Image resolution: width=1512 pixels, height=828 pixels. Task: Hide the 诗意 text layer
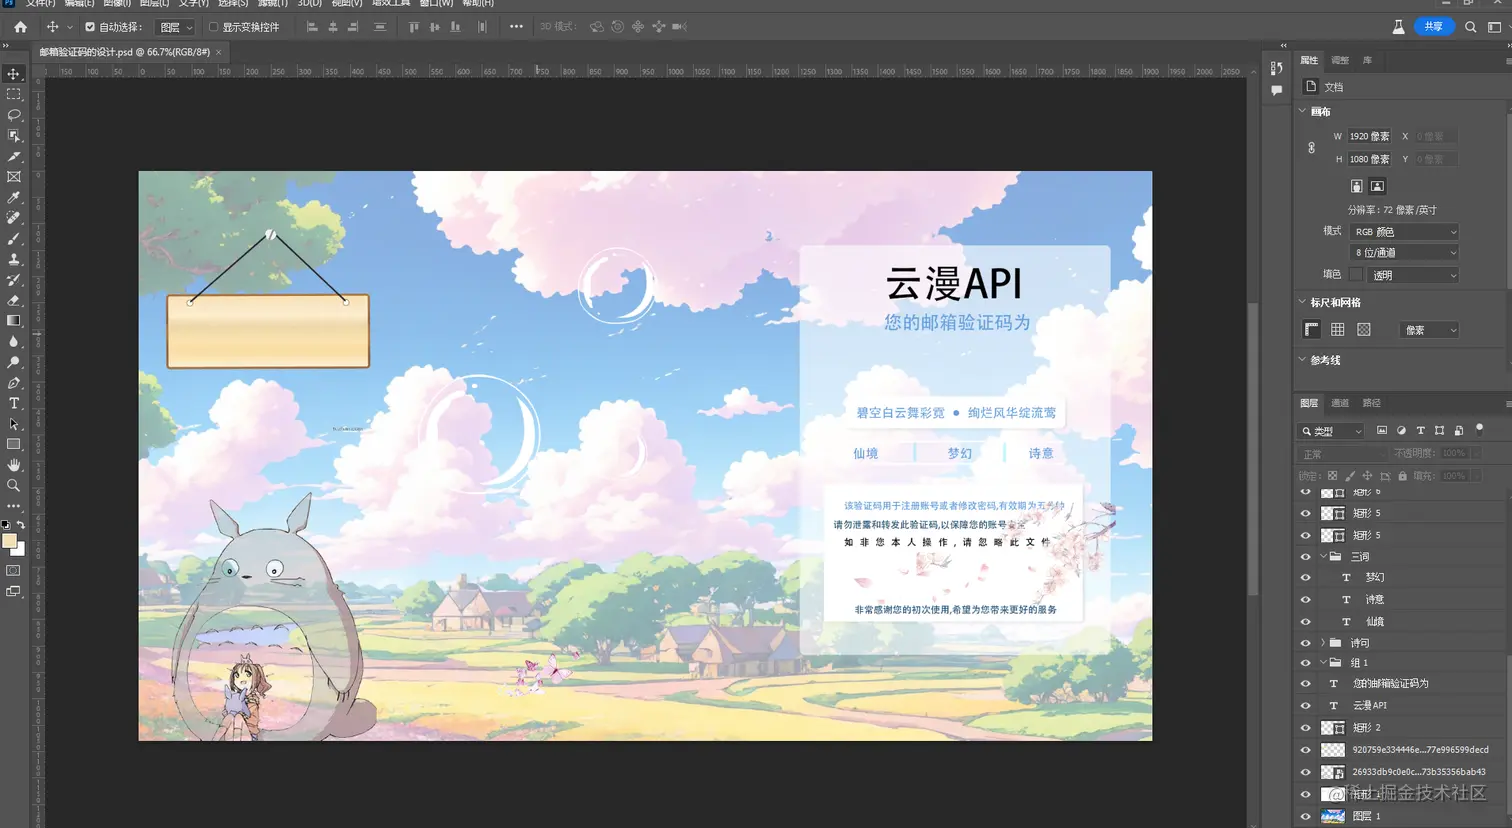point(1305,600)
